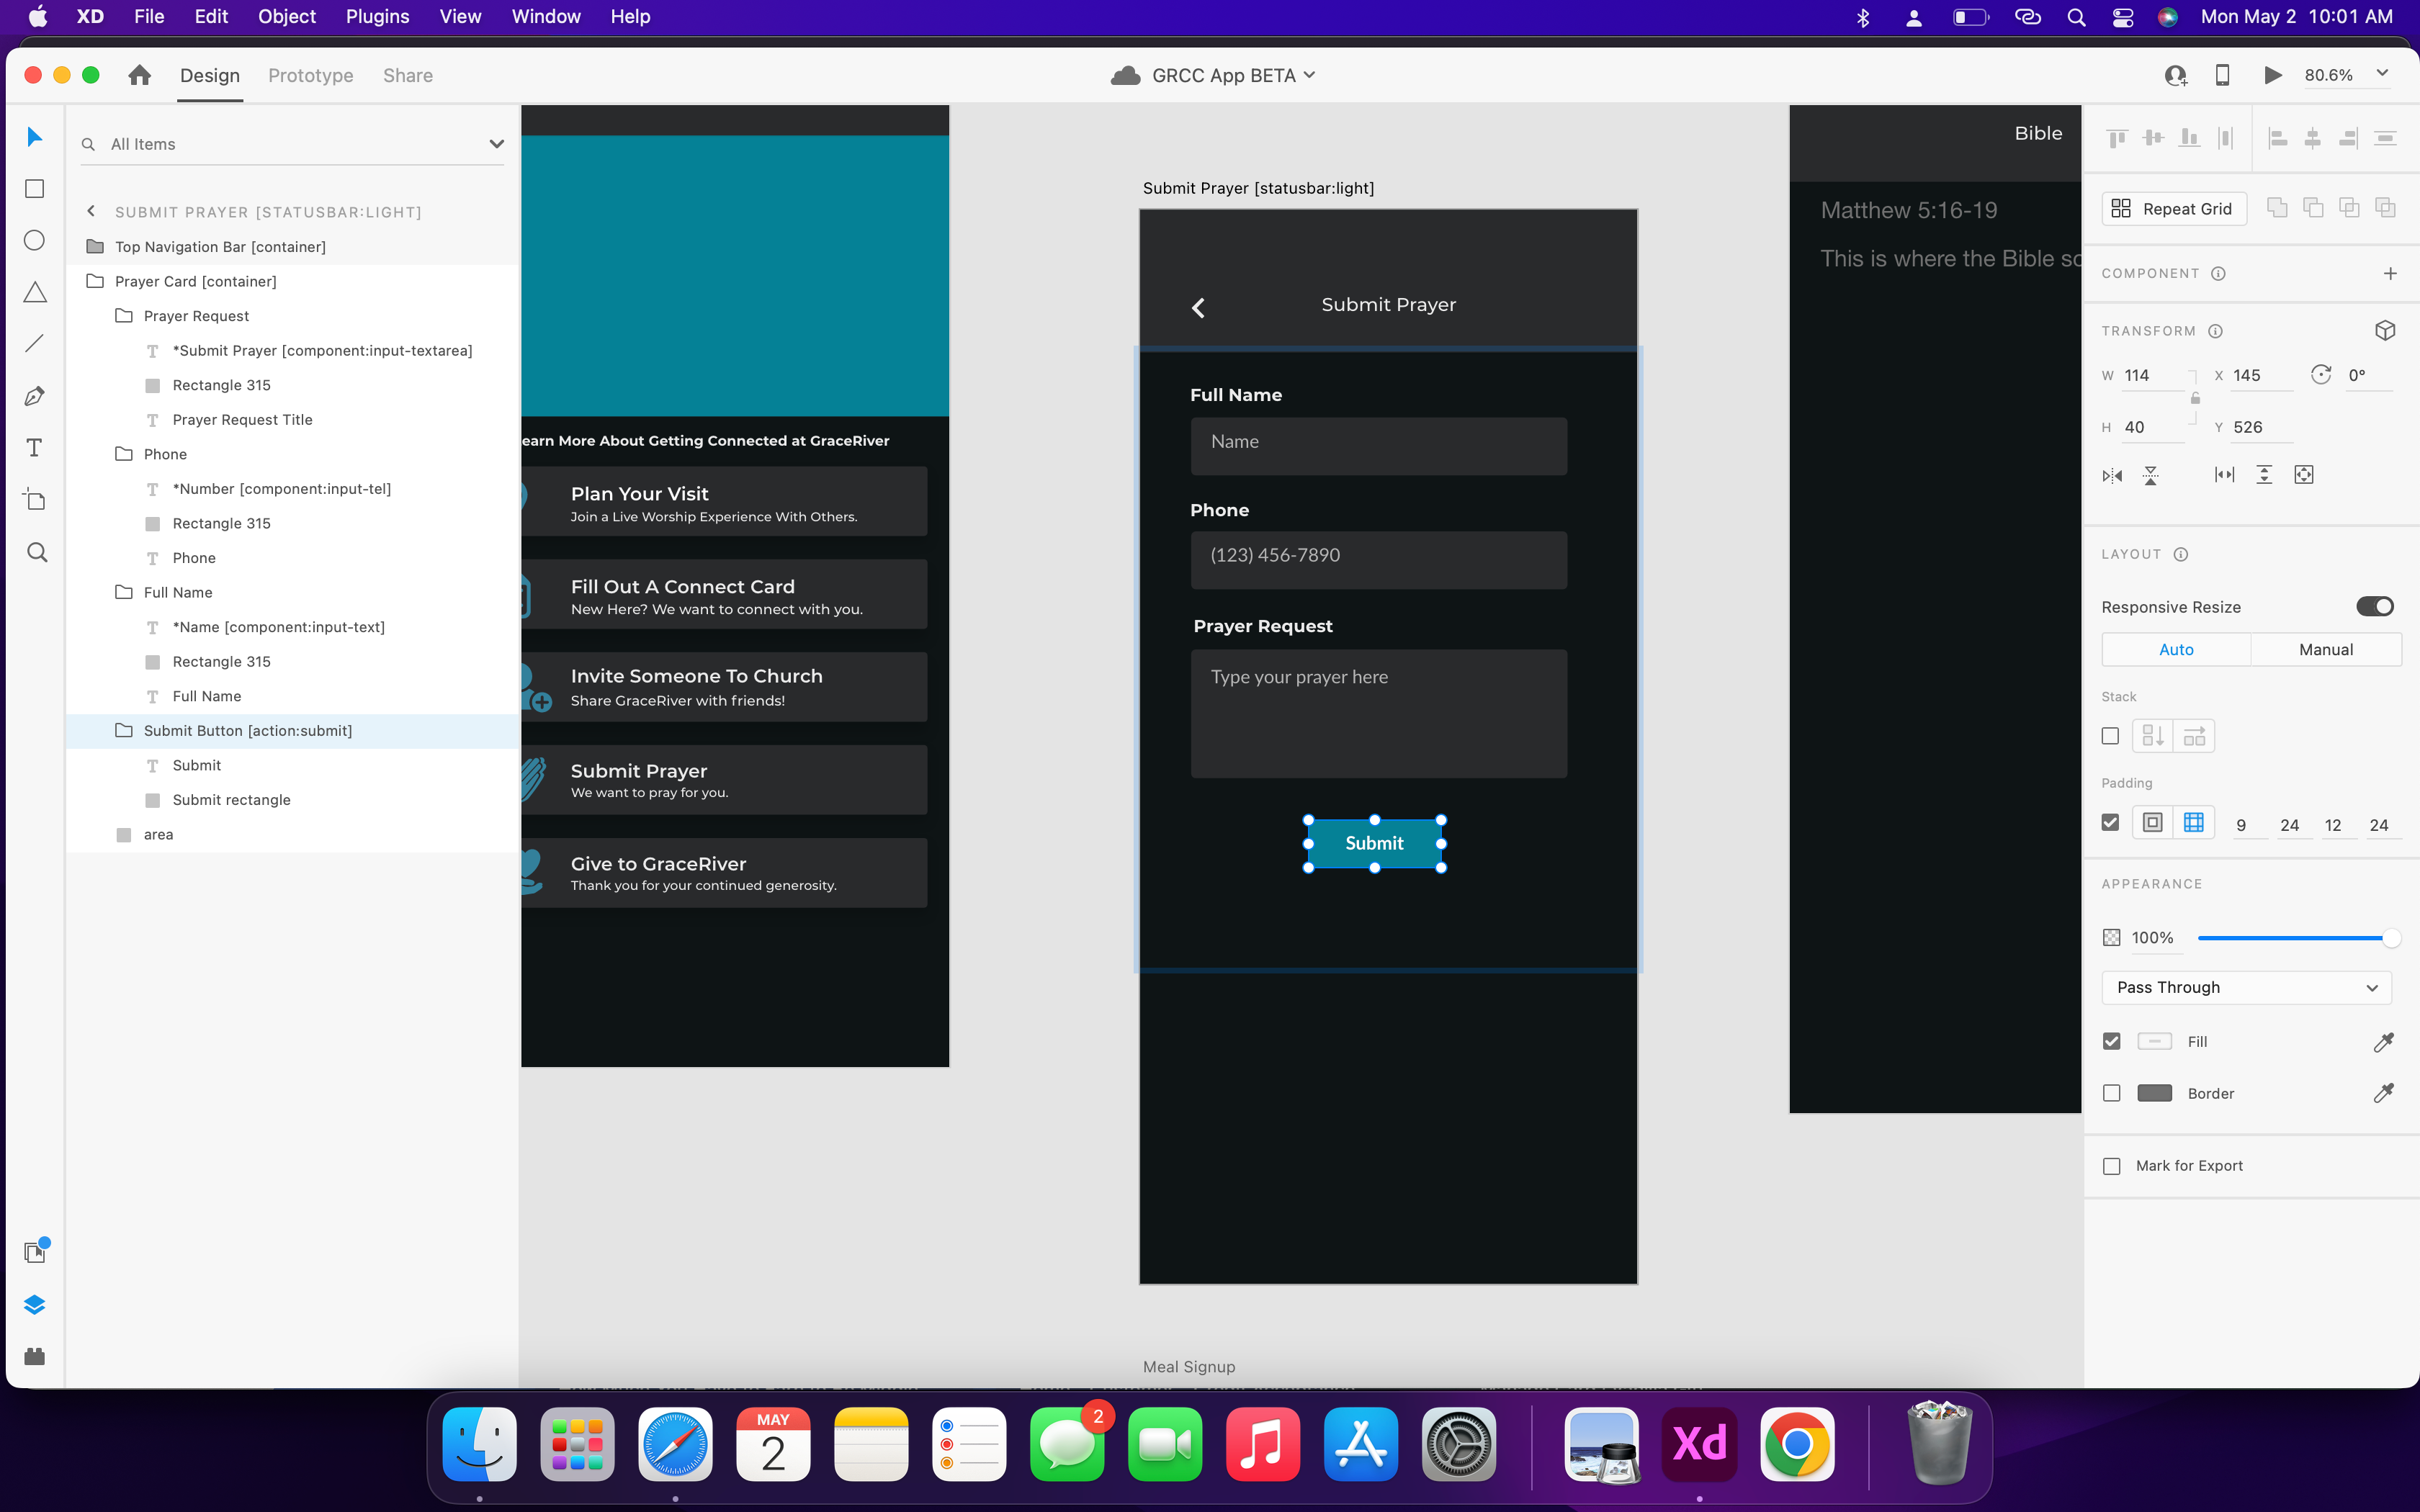Open the Plugins panel

(35, 1356)
